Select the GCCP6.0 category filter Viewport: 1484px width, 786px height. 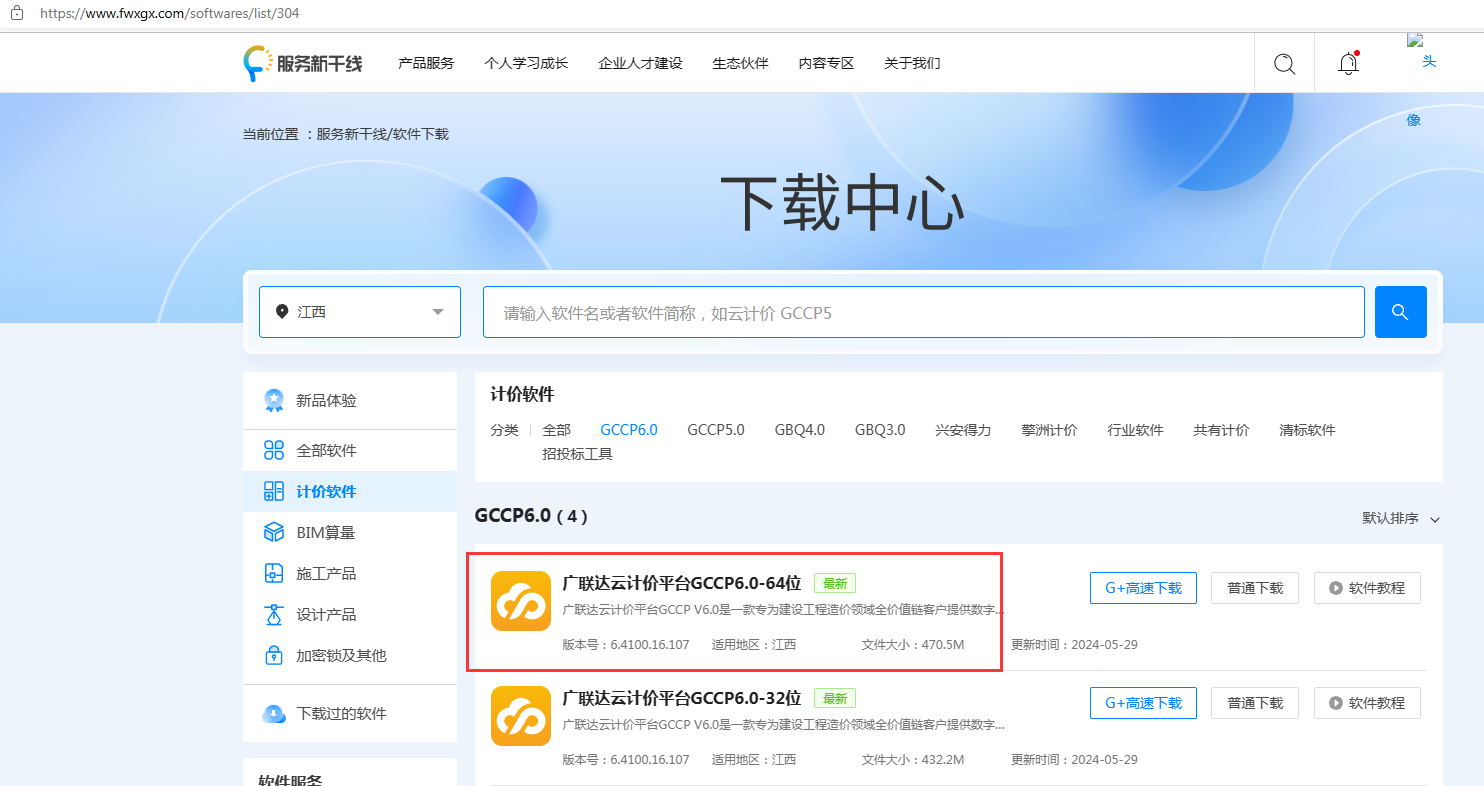(629, 430)
